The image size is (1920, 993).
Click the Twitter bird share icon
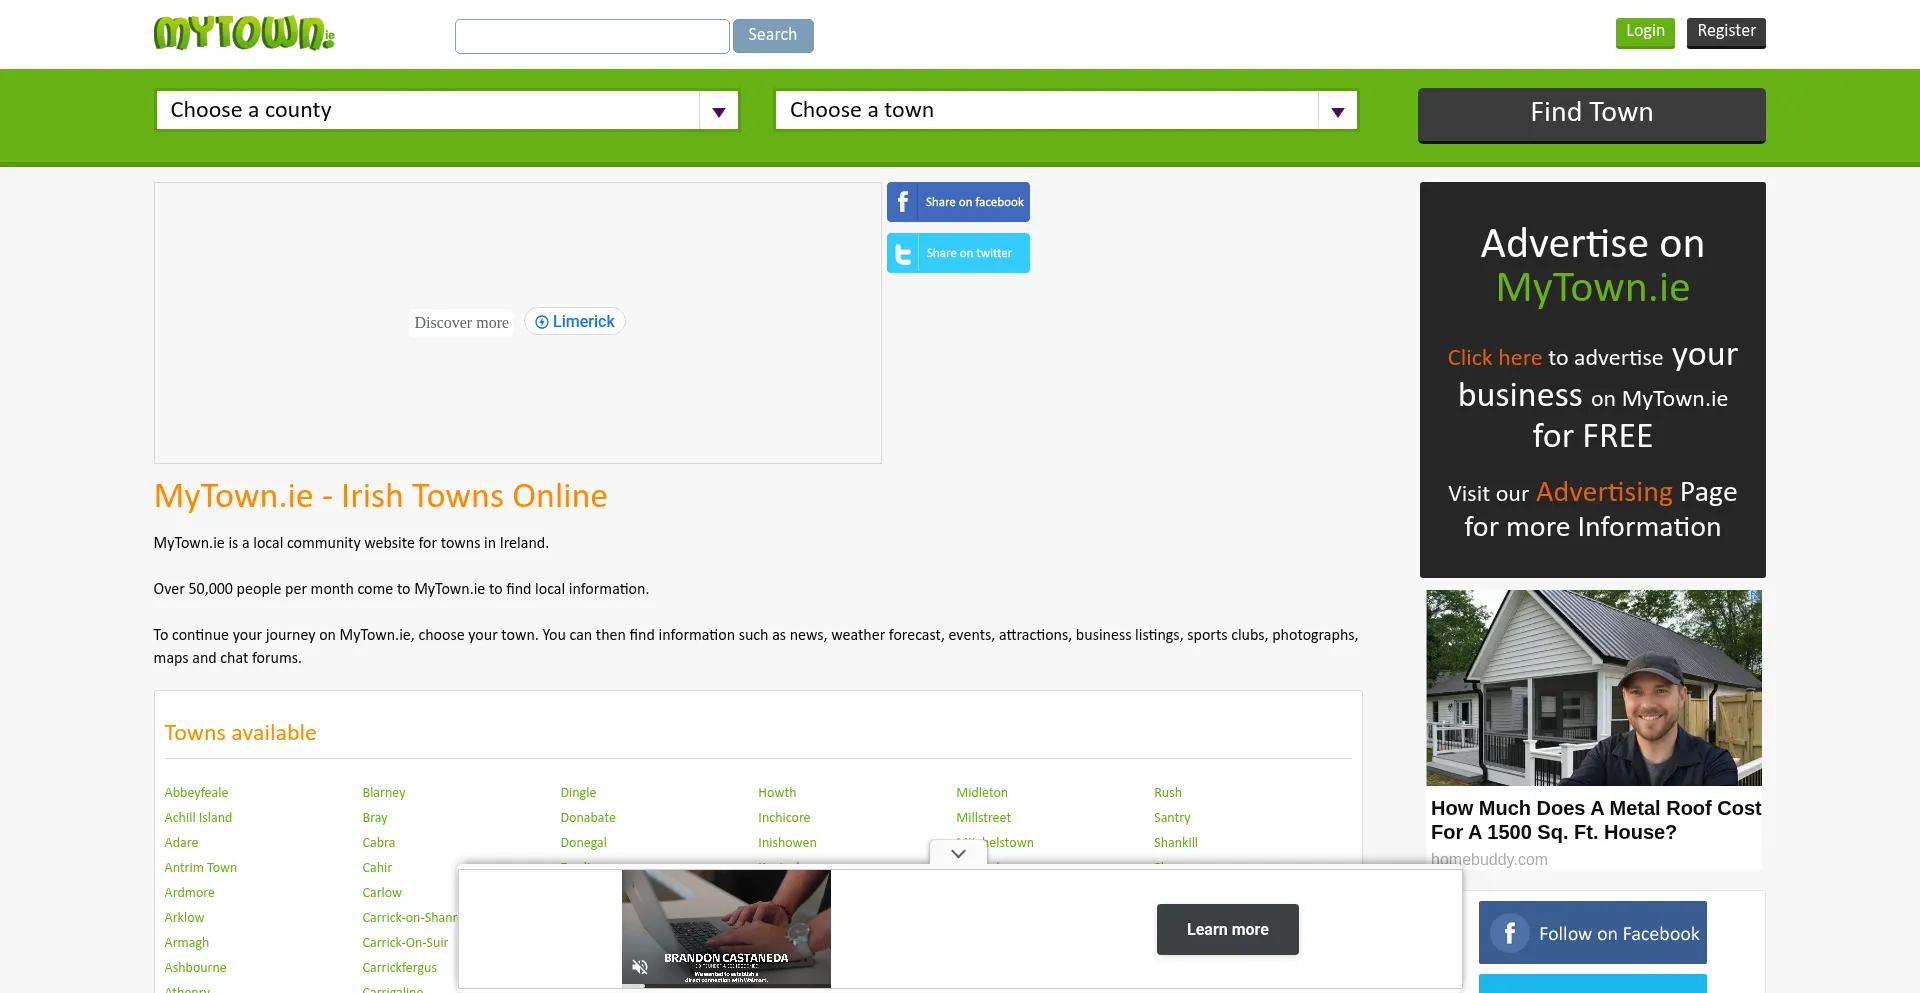(902, 254)
